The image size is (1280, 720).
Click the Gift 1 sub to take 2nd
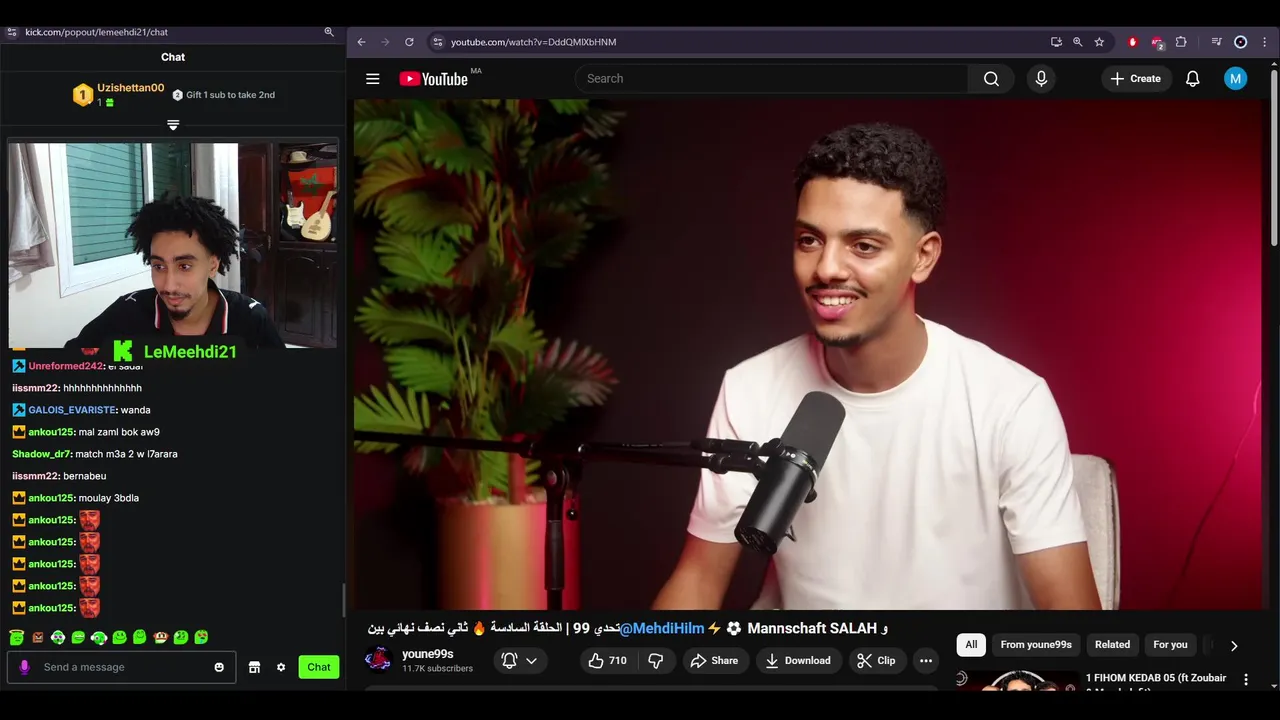[x=224, y=95]
